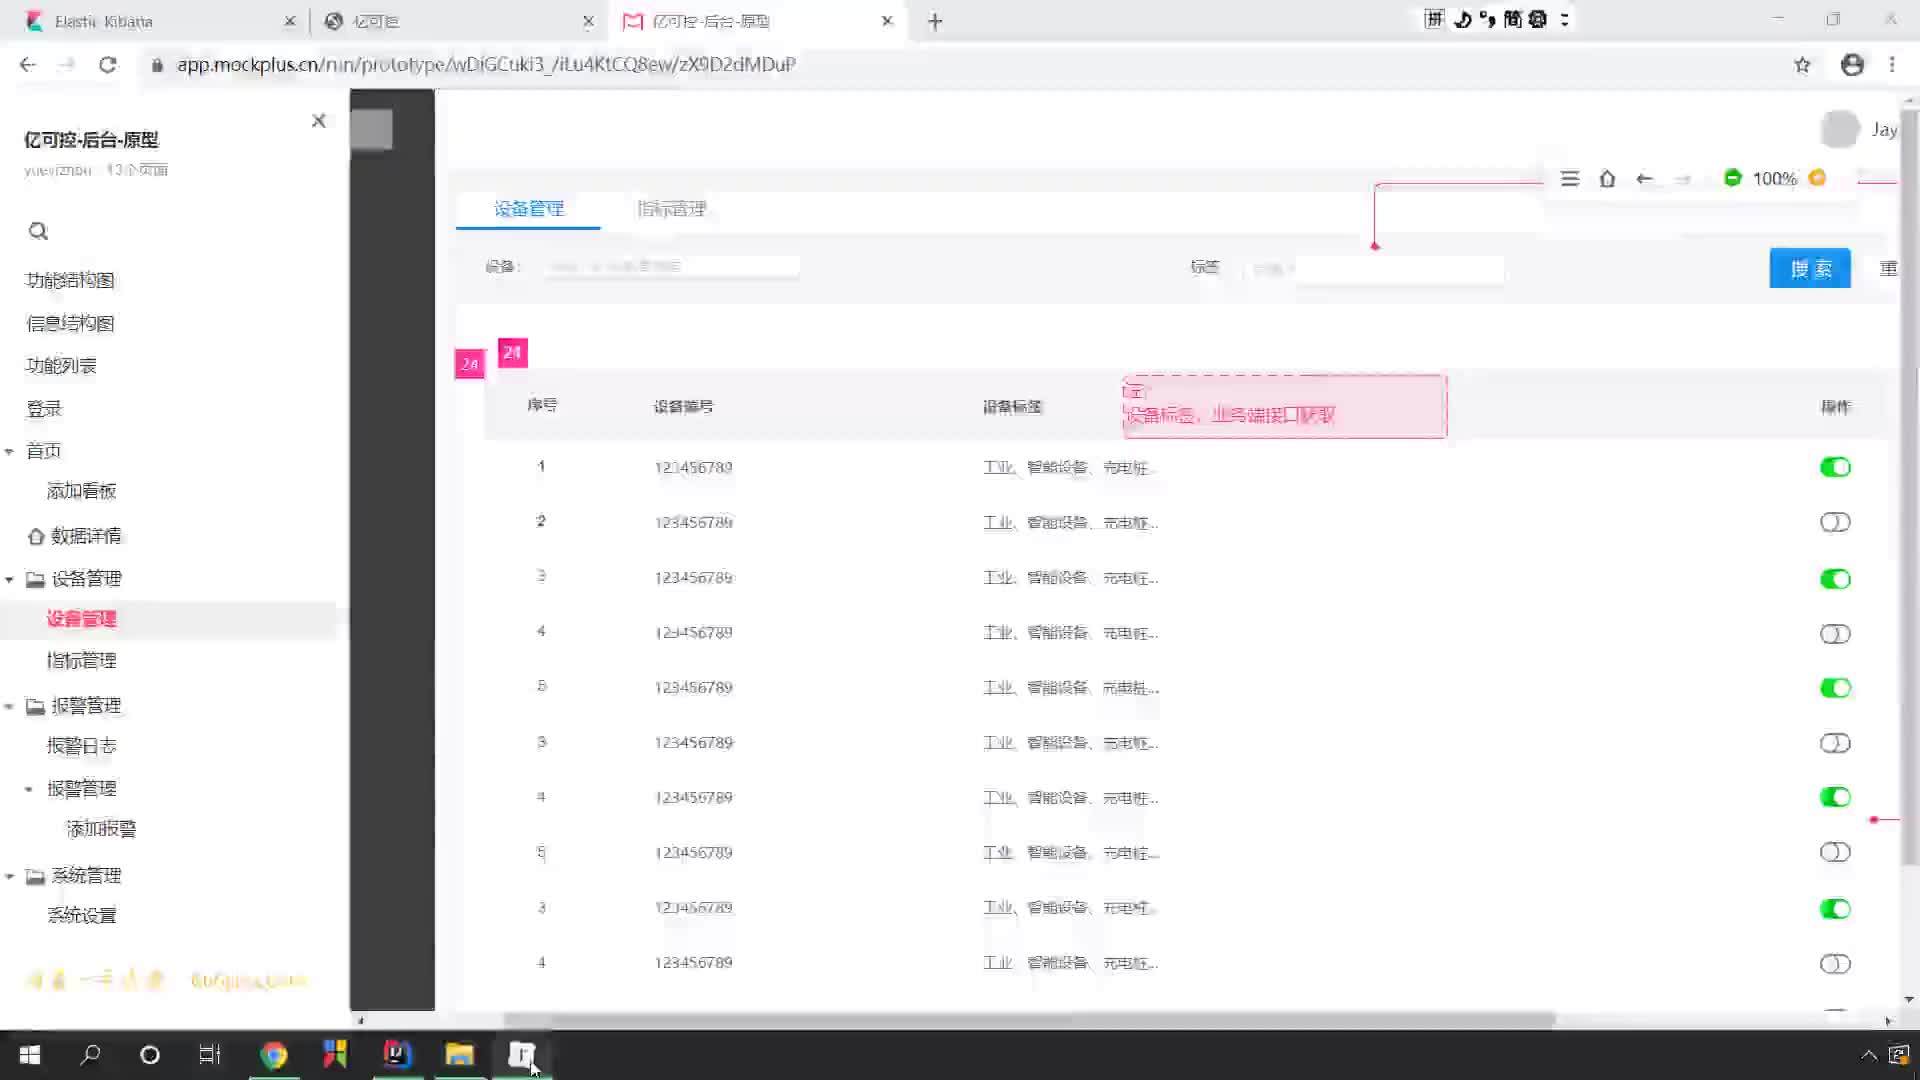The image size is (1920, 1080).
Task: Open the 添加看板 page
Action: (x=81, y=491)
